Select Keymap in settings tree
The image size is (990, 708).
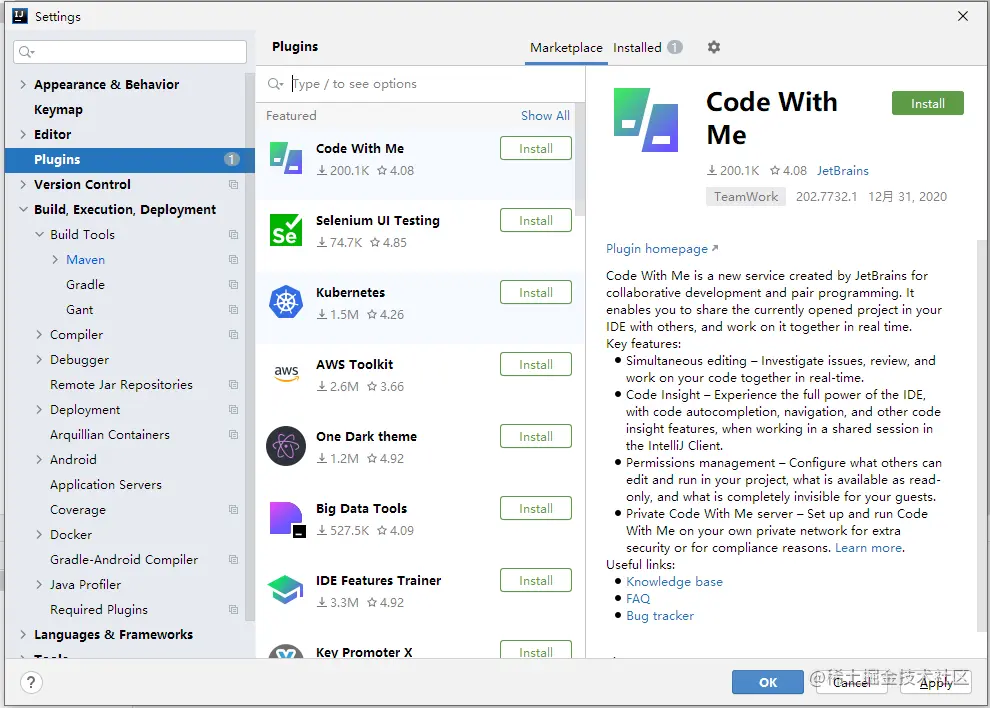click(x=58, y=109)
